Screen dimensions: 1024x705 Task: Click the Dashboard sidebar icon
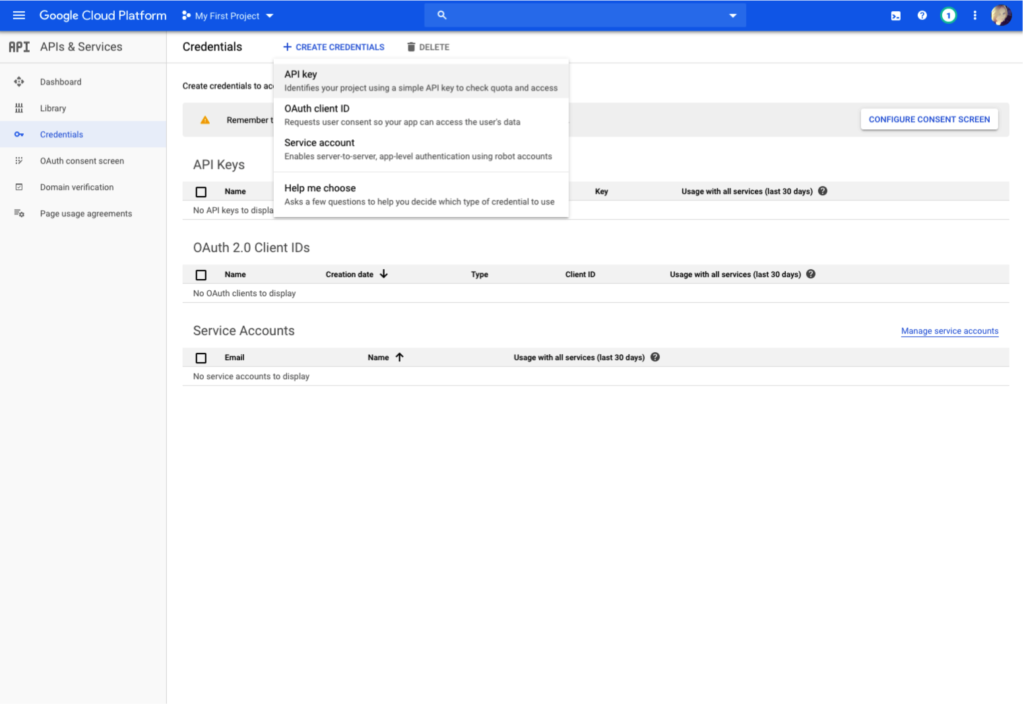(19, 82)
